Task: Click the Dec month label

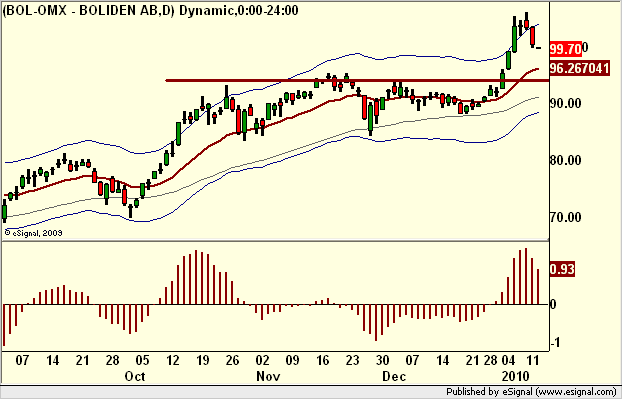Action: 394,376
